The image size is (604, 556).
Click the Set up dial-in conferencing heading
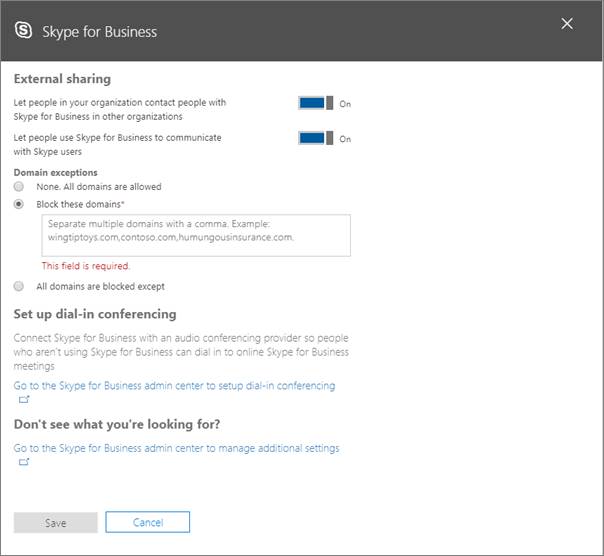point(95,314)
